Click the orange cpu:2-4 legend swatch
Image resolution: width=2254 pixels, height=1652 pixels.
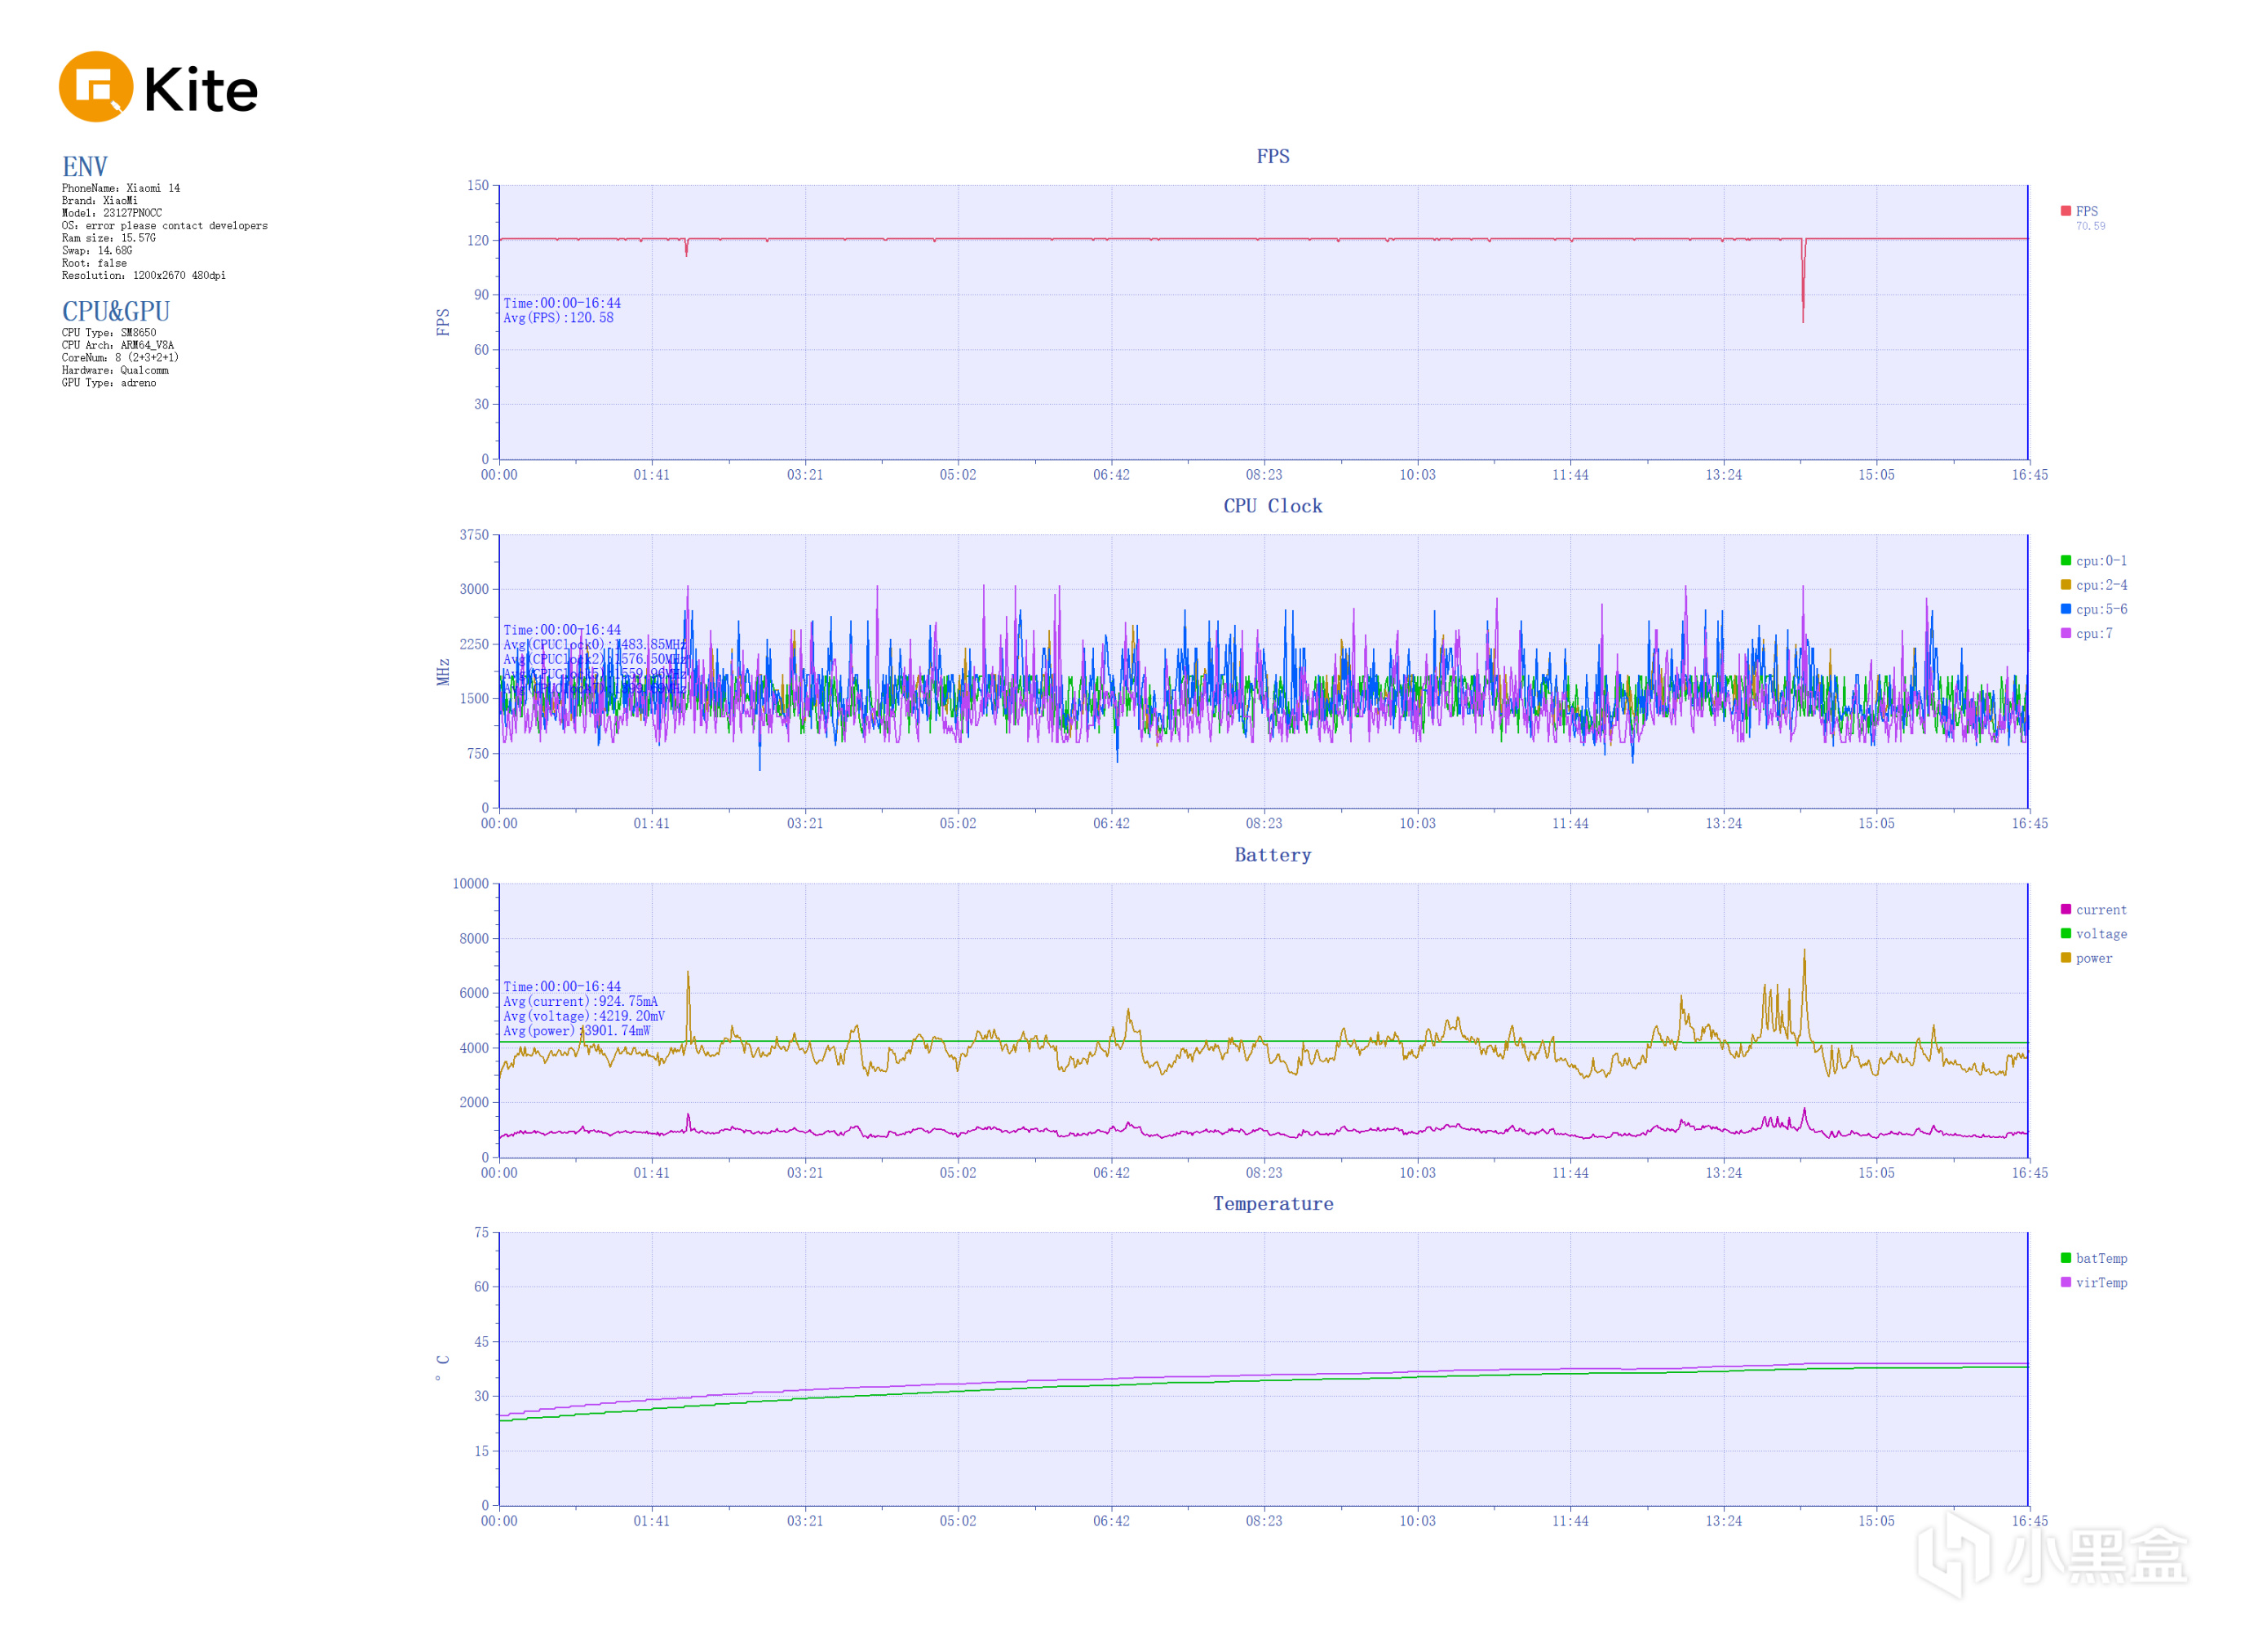pos(2065,584)
